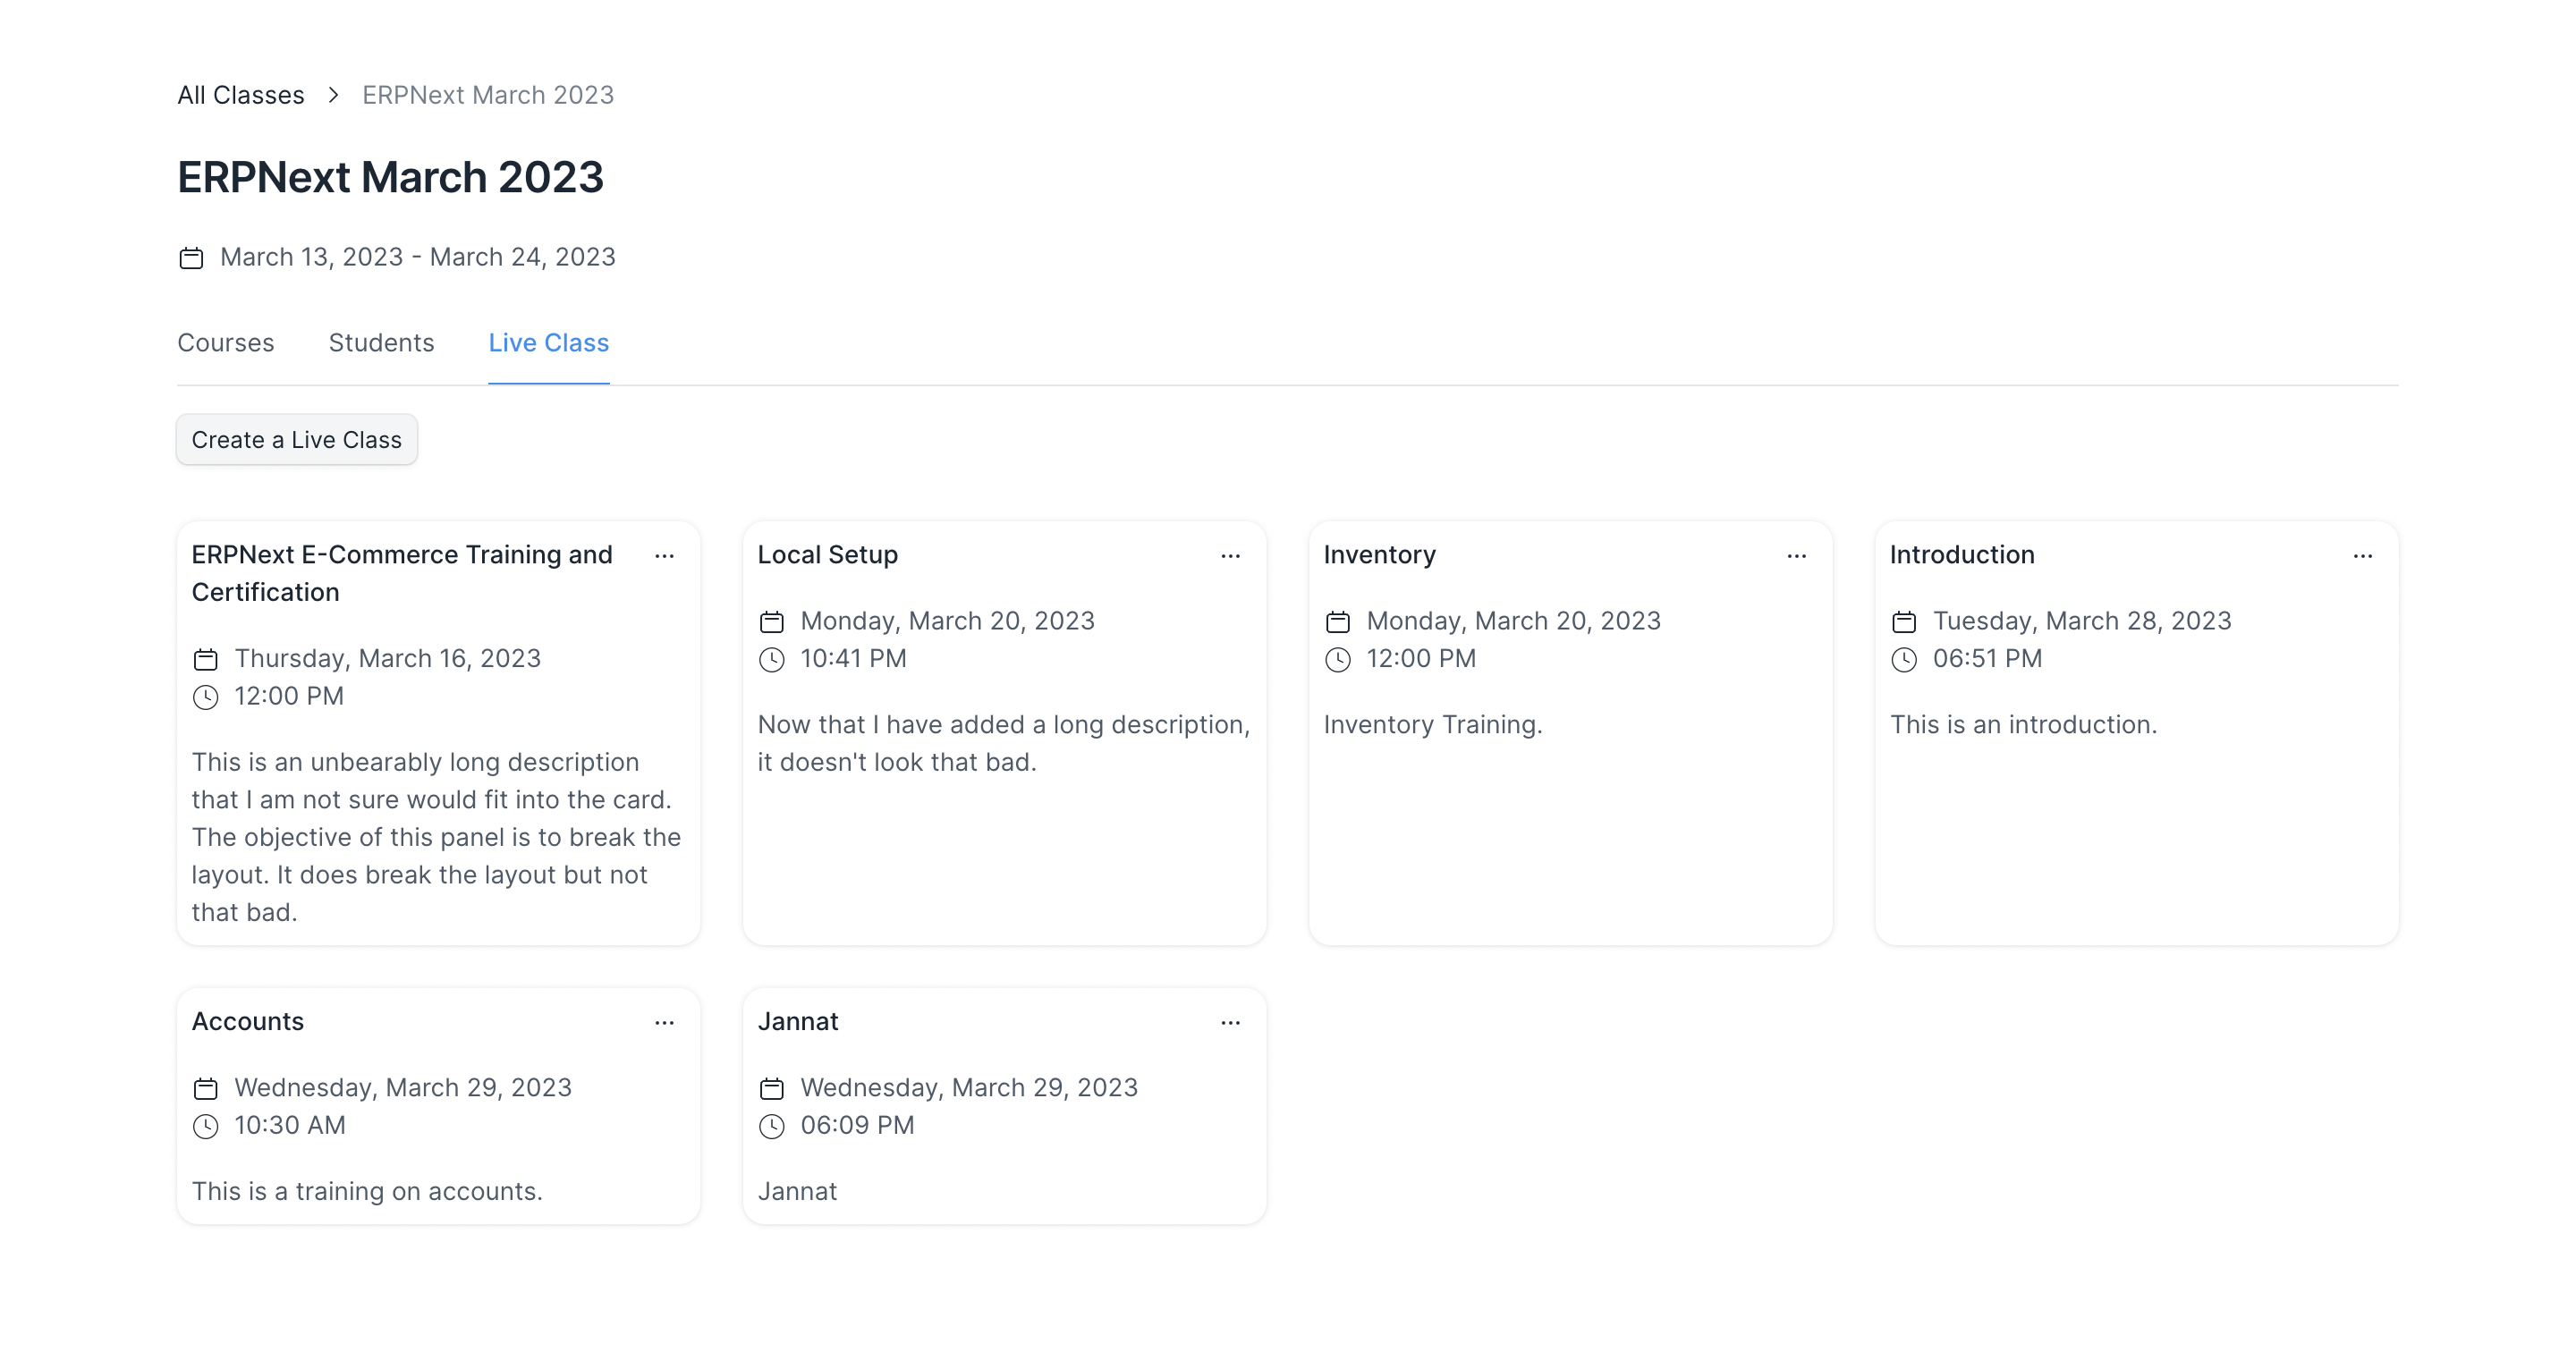Click clock icon on Inventory card

point(1337,660)
